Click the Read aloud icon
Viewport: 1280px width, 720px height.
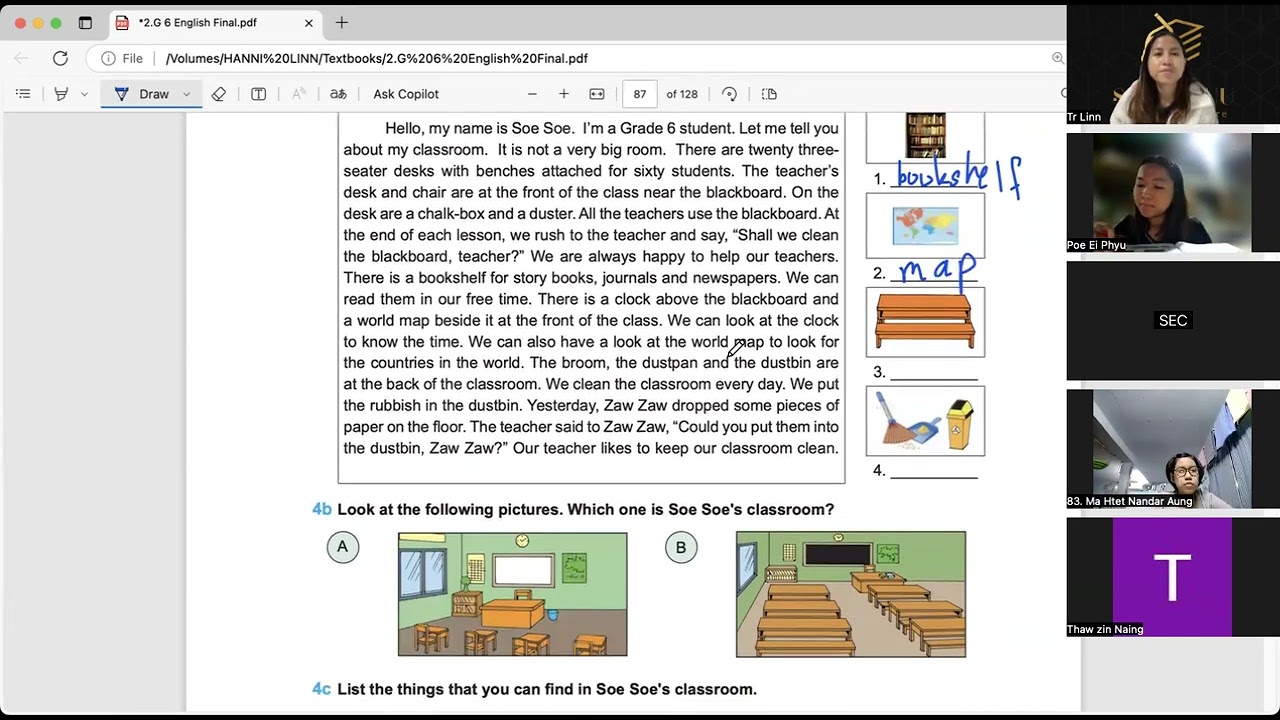[x=298, y=94]
